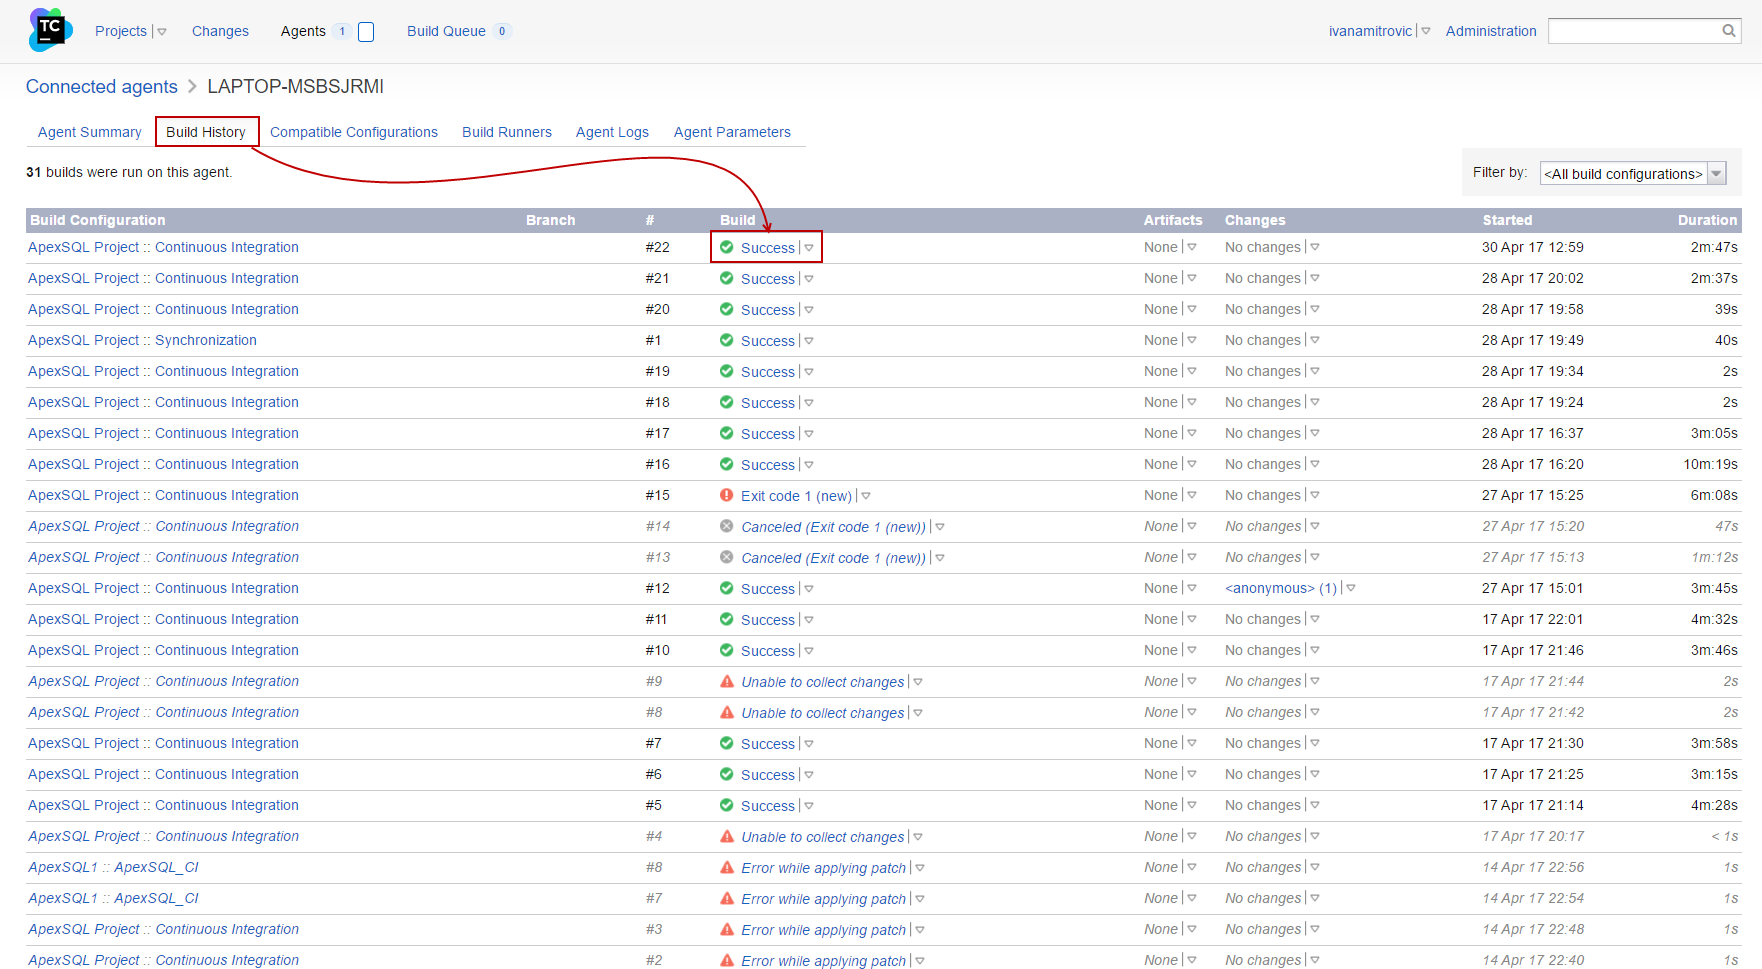
Task: Open the ivanamitrovic user menu dropdown
Action: click(x=1425, y=30)
